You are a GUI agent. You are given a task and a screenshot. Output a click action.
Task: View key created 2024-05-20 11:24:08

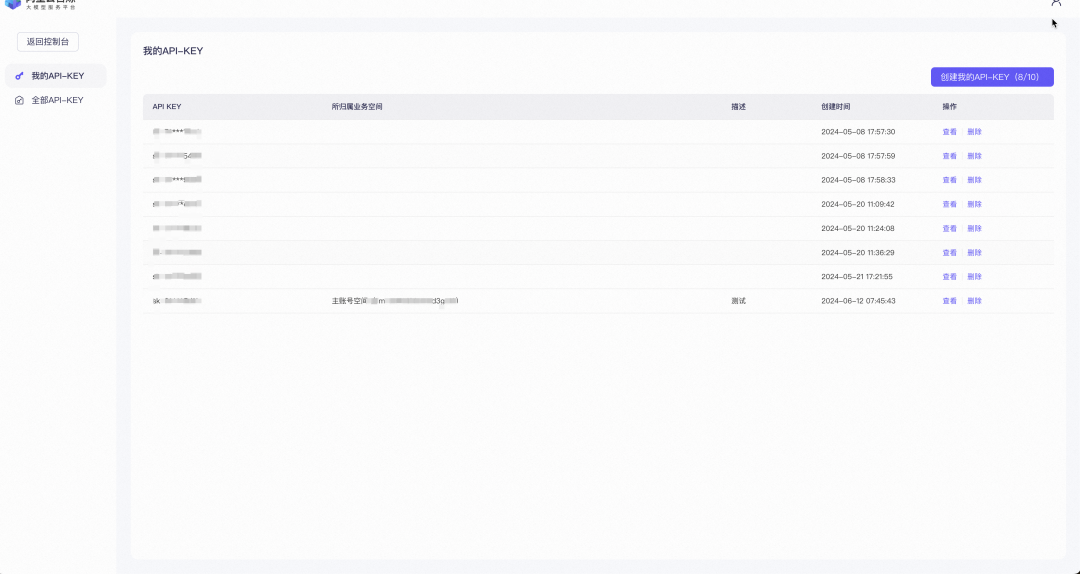(949, 228)
